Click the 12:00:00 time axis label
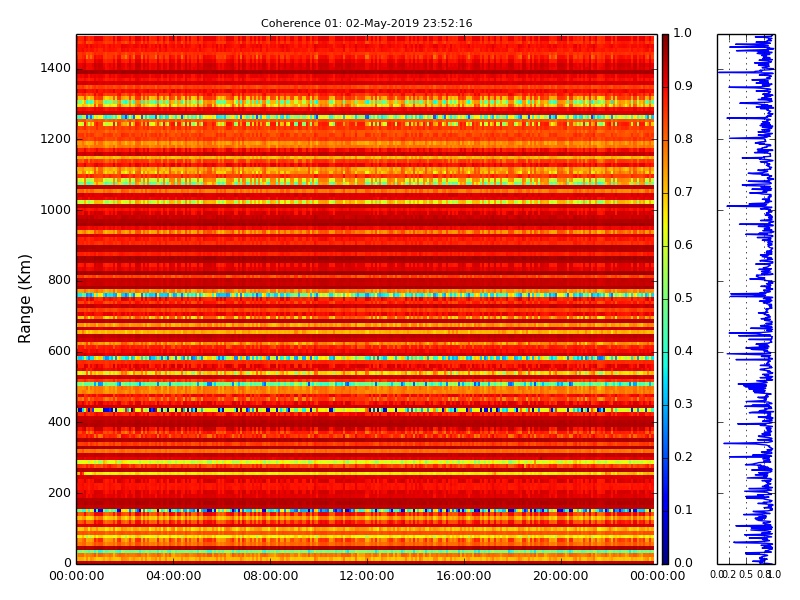The height and width of the screenshot is (600, 800). click(x=367, y=576)
